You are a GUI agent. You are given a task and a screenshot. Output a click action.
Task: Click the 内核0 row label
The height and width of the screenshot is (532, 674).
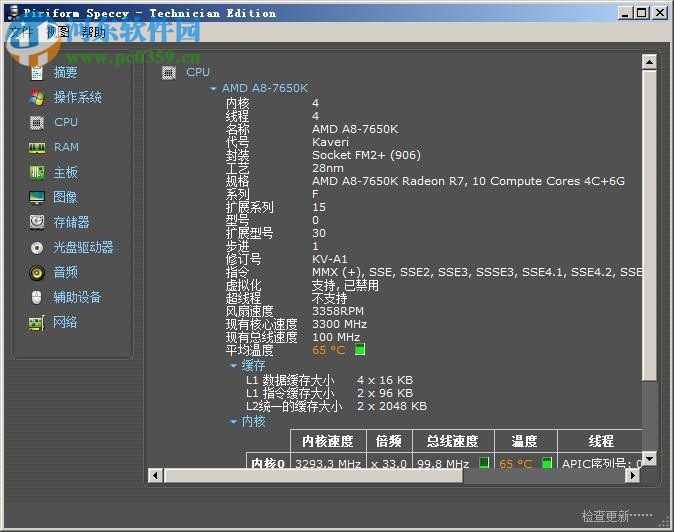tap(268, 463)
